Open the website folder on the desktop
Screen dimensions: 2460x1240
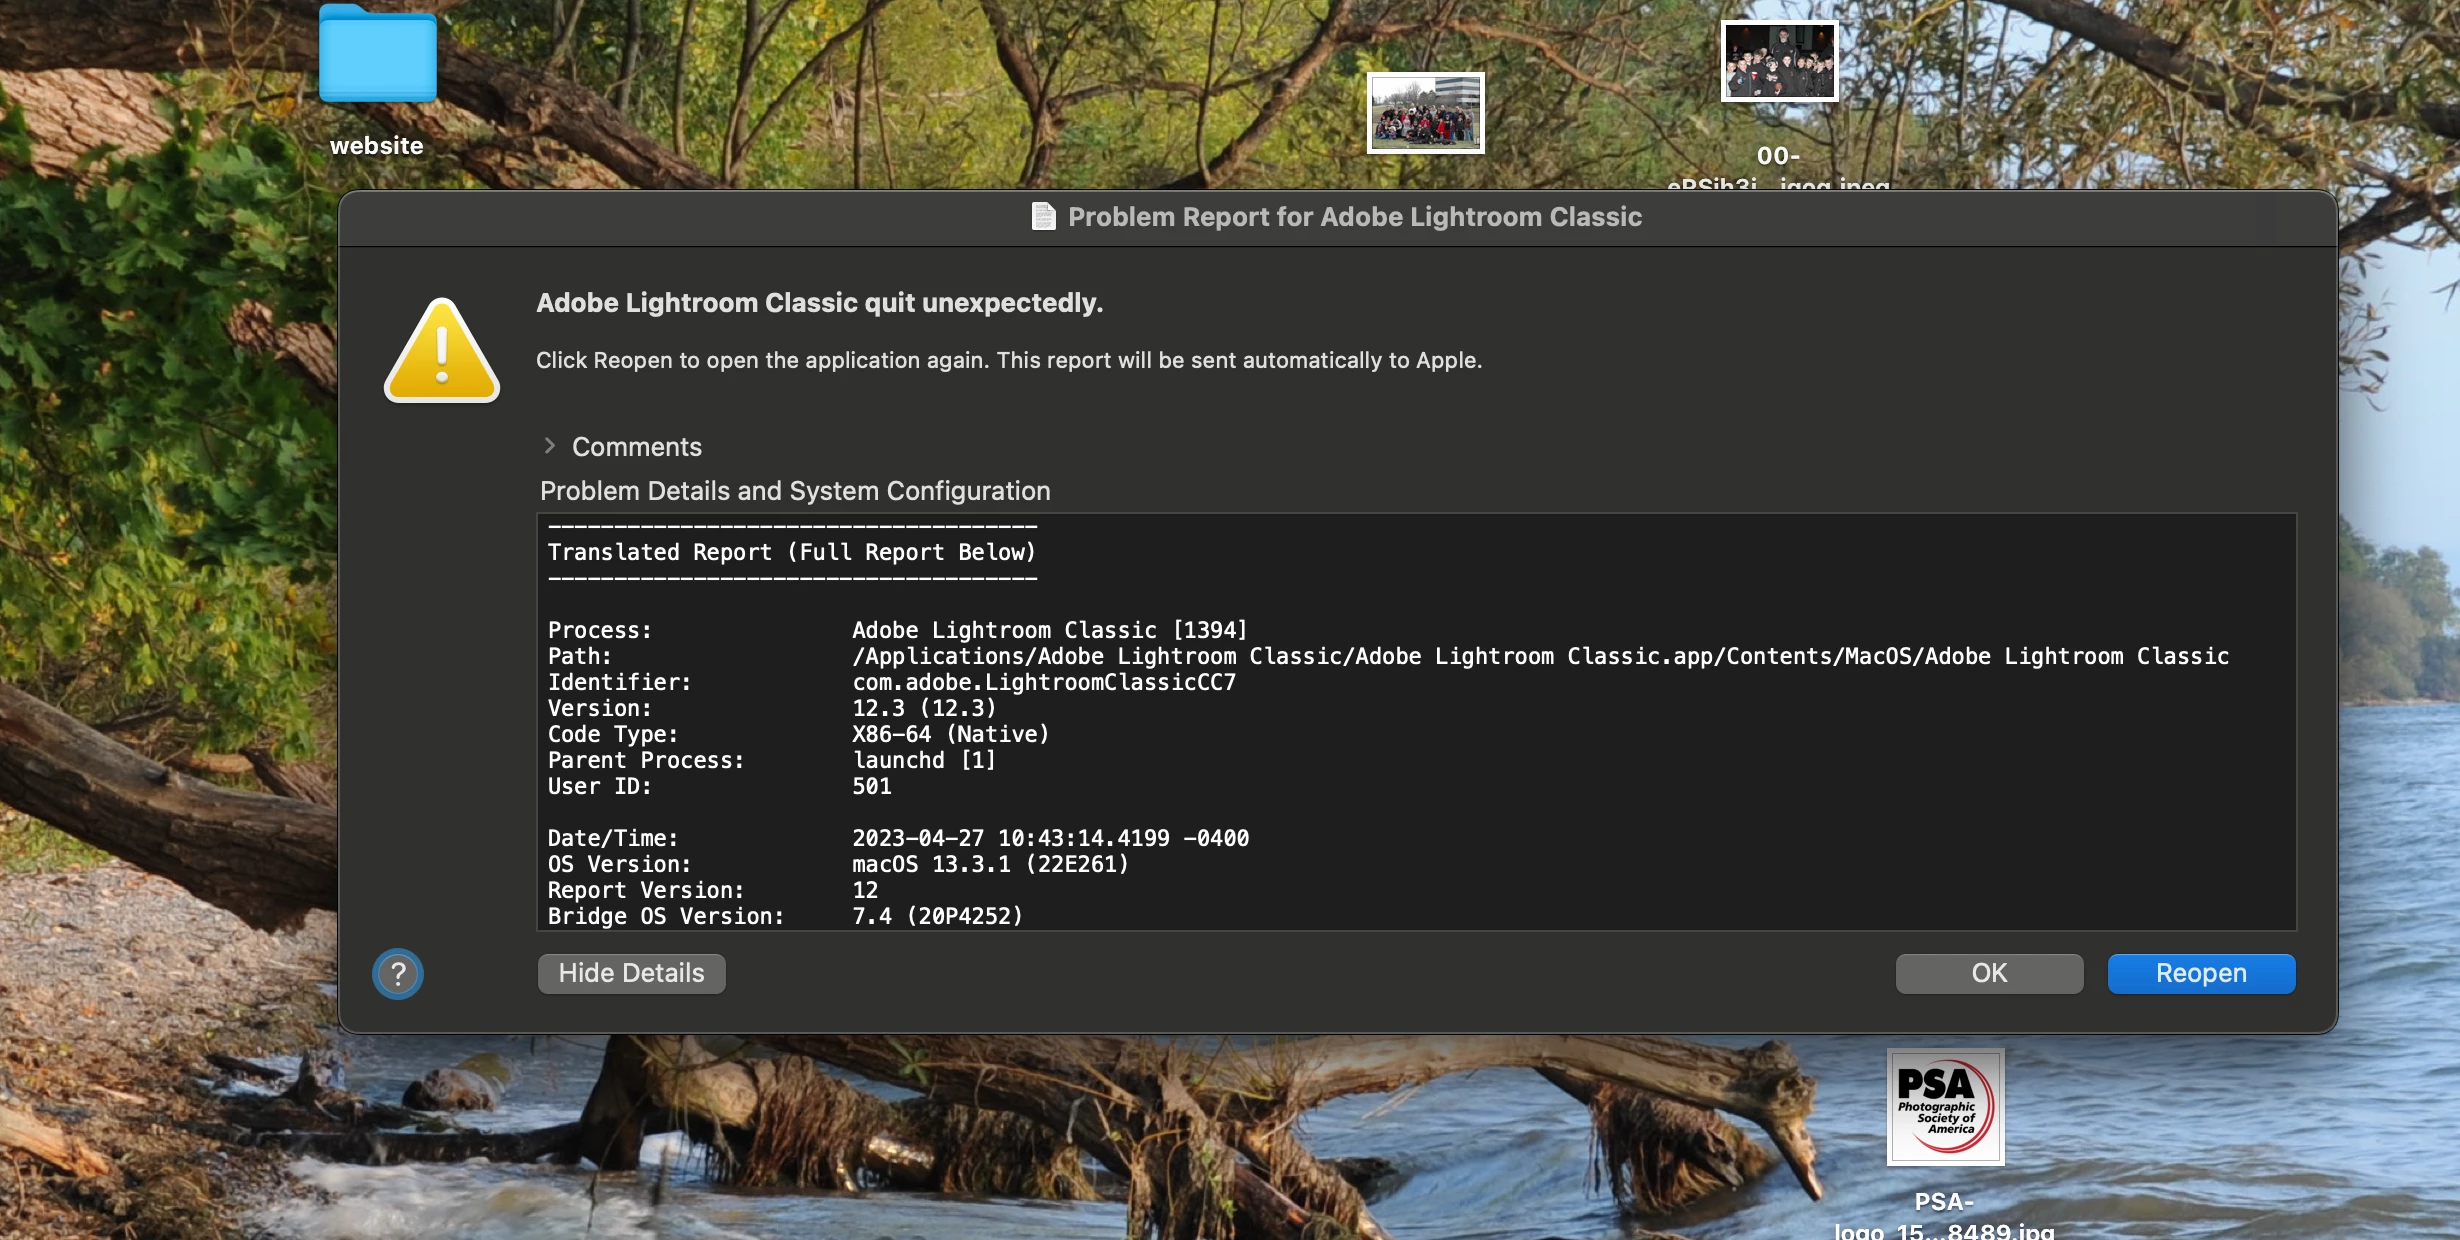pos(377,56)
